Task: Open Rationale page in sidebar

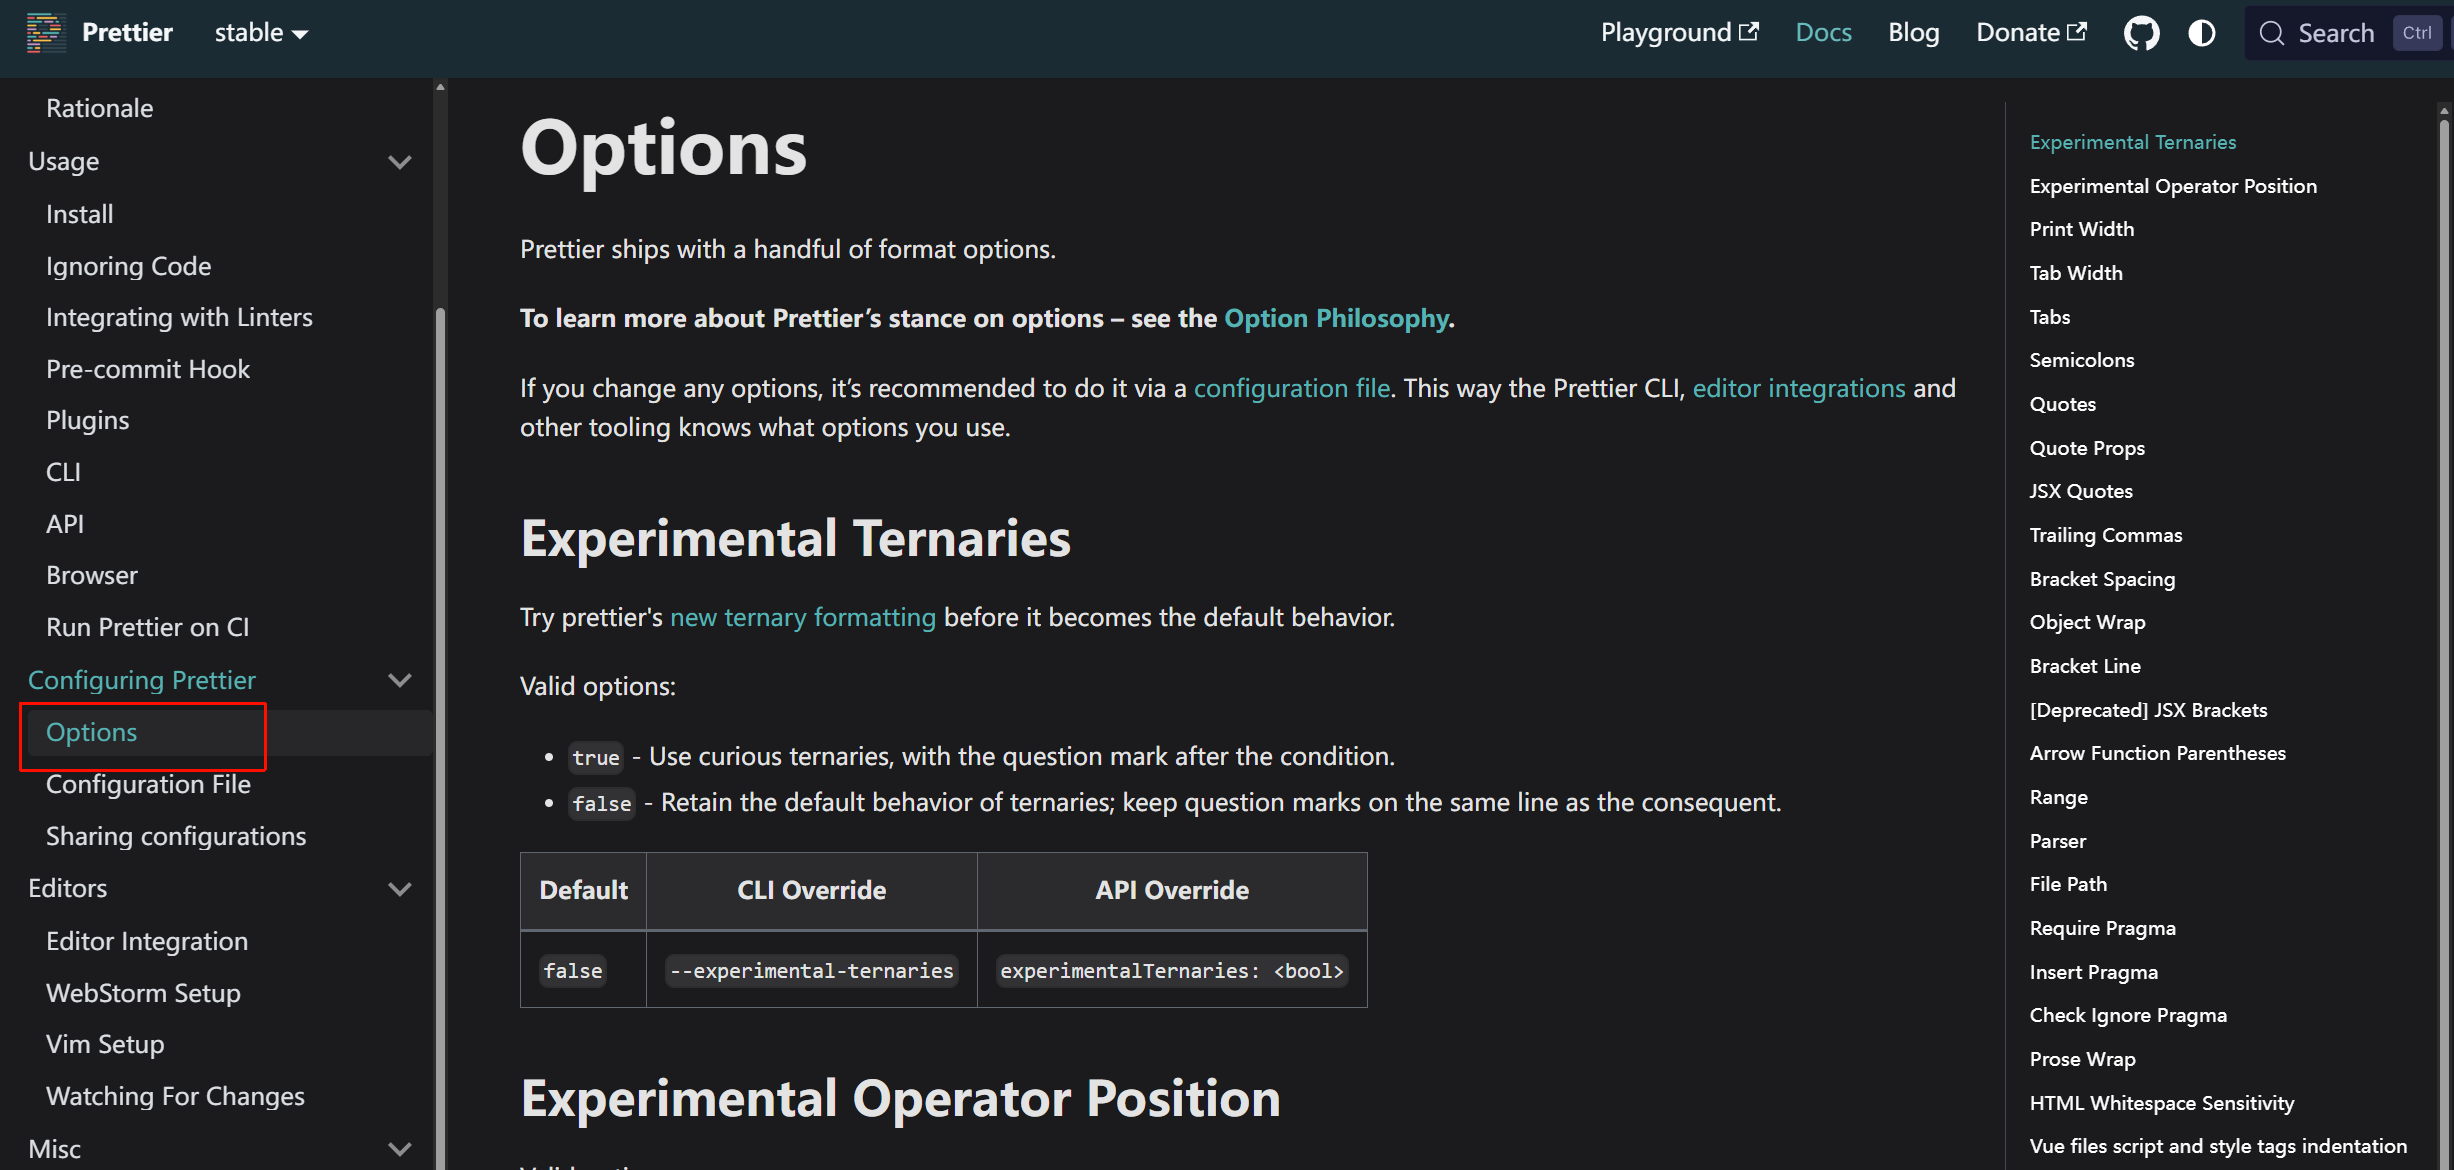Action: (x=99, y=108)
